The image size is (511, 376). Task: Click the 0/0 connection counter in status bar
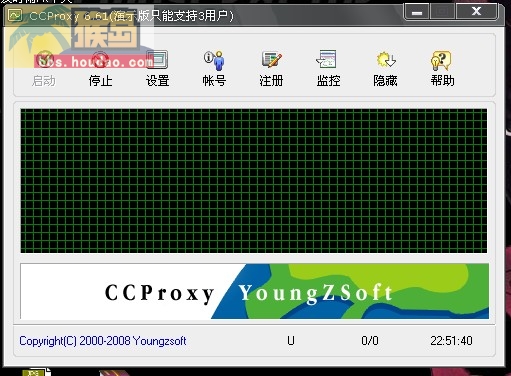(x=370, y=341)
